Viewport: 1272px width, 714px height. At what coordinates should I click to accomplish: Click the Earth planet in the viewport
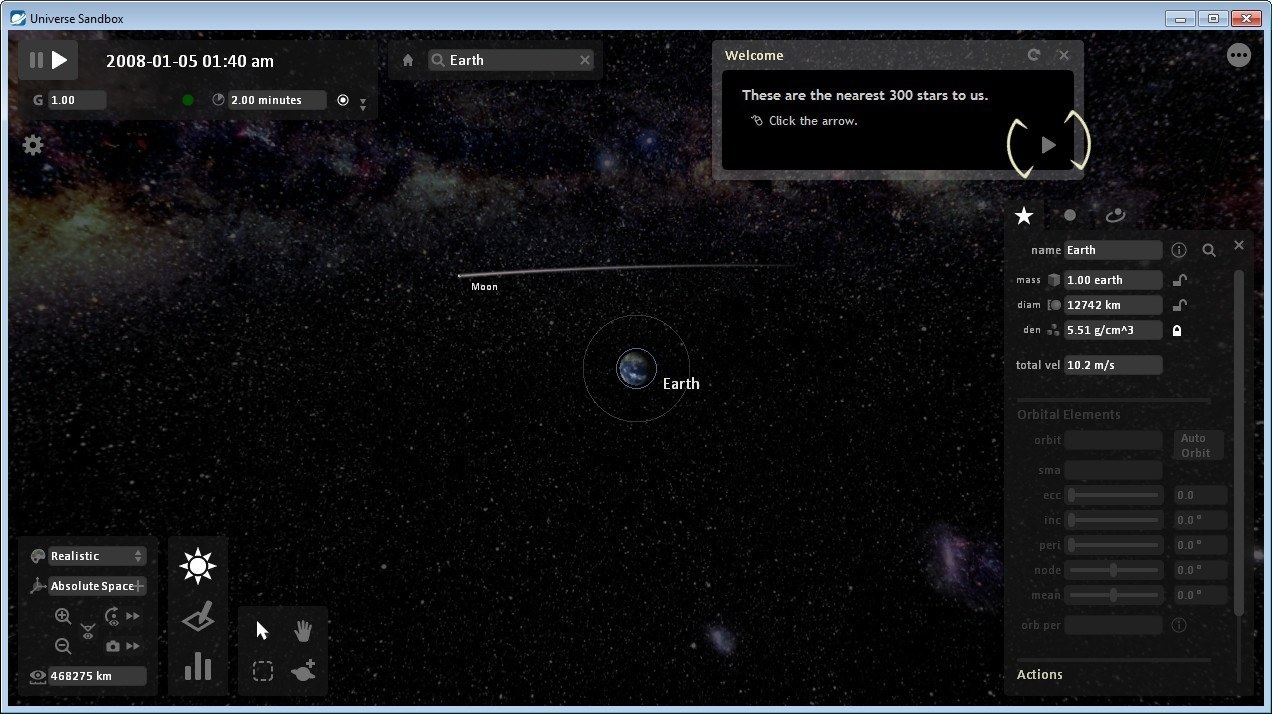click(x=636, y=369)
